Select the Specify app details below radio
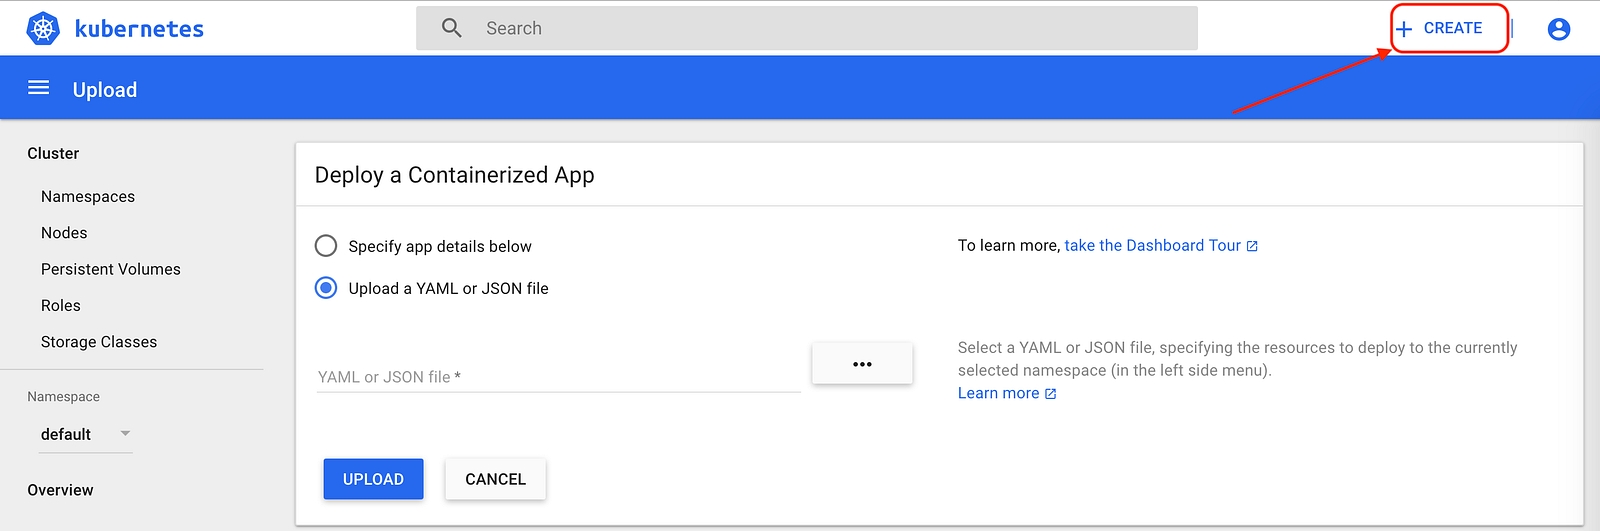The width and height of the screenshot is (1600, 531). click(326, 246)
